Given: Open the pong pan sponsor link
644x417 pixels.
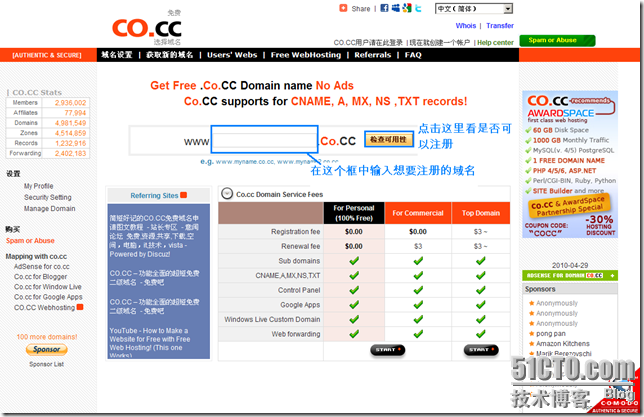Looking at the screenshot, I should 550,334.
